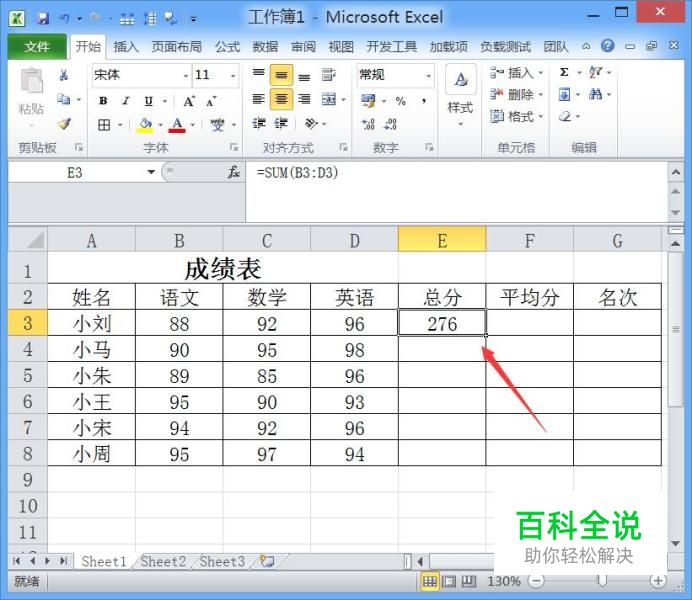This screenshot has height=600, width=692.
Task: Switch to the 插入 ribbon tab
Action: (x=126, y=47)
